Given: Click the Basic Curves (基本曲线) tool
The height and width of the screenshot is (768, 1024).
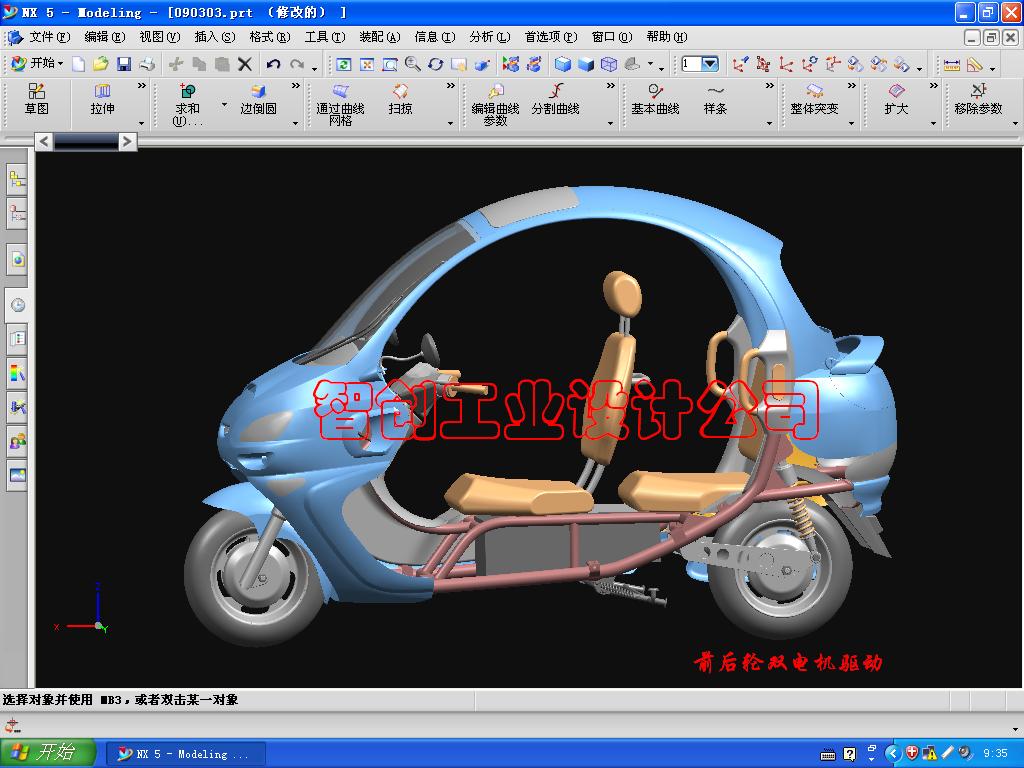Looking at the screenshot, I should 655,98.
